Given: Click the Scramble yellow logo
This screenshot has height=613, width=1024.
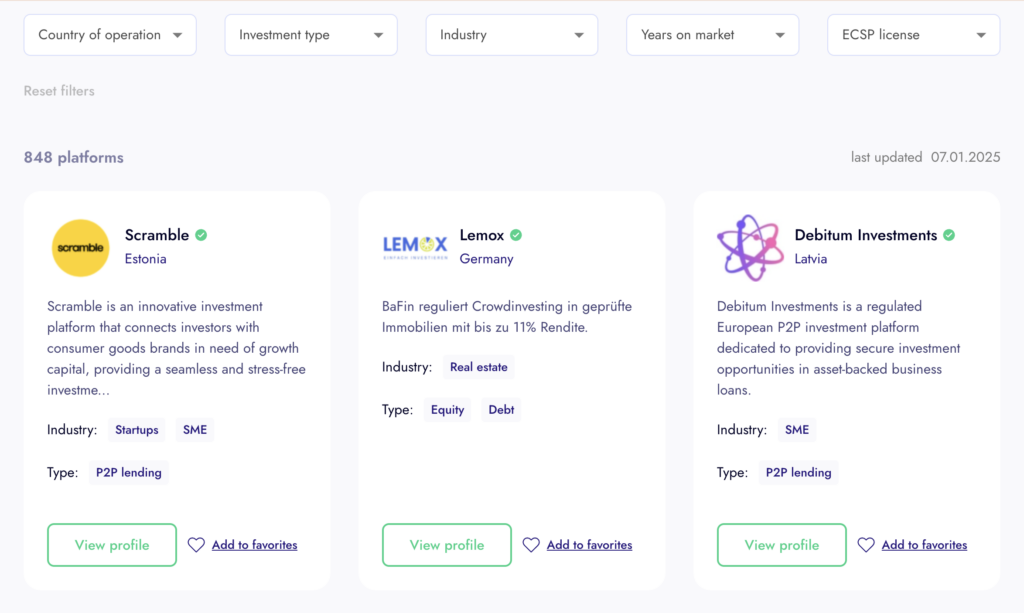Looking at the screenshot, I should [x=80, y=248].
